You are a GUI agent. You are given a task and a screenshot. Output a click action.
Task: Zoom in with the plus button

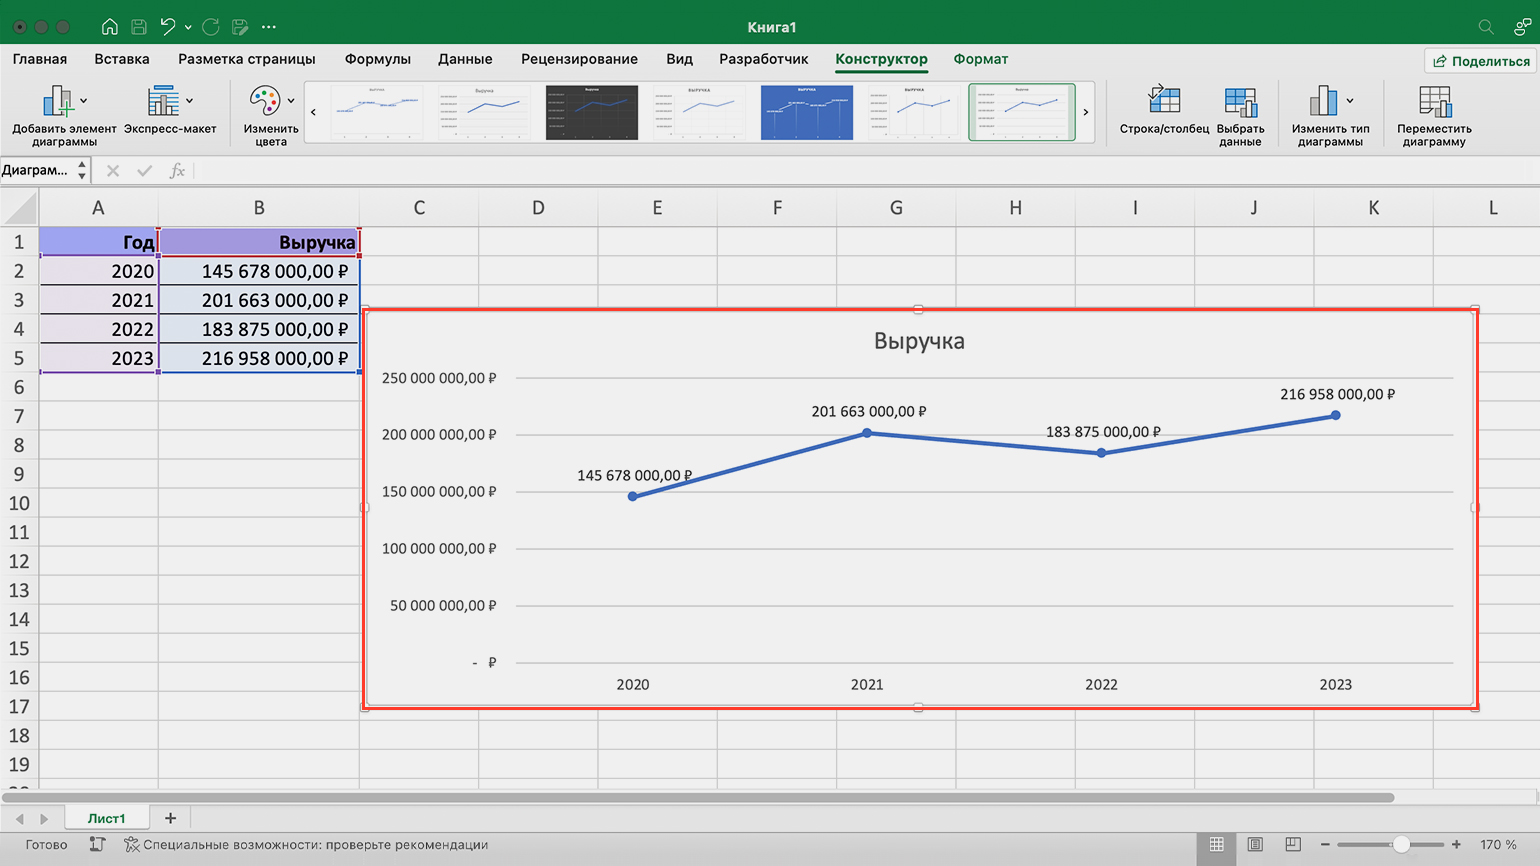pyautogui.click(x=1456, y=845)
